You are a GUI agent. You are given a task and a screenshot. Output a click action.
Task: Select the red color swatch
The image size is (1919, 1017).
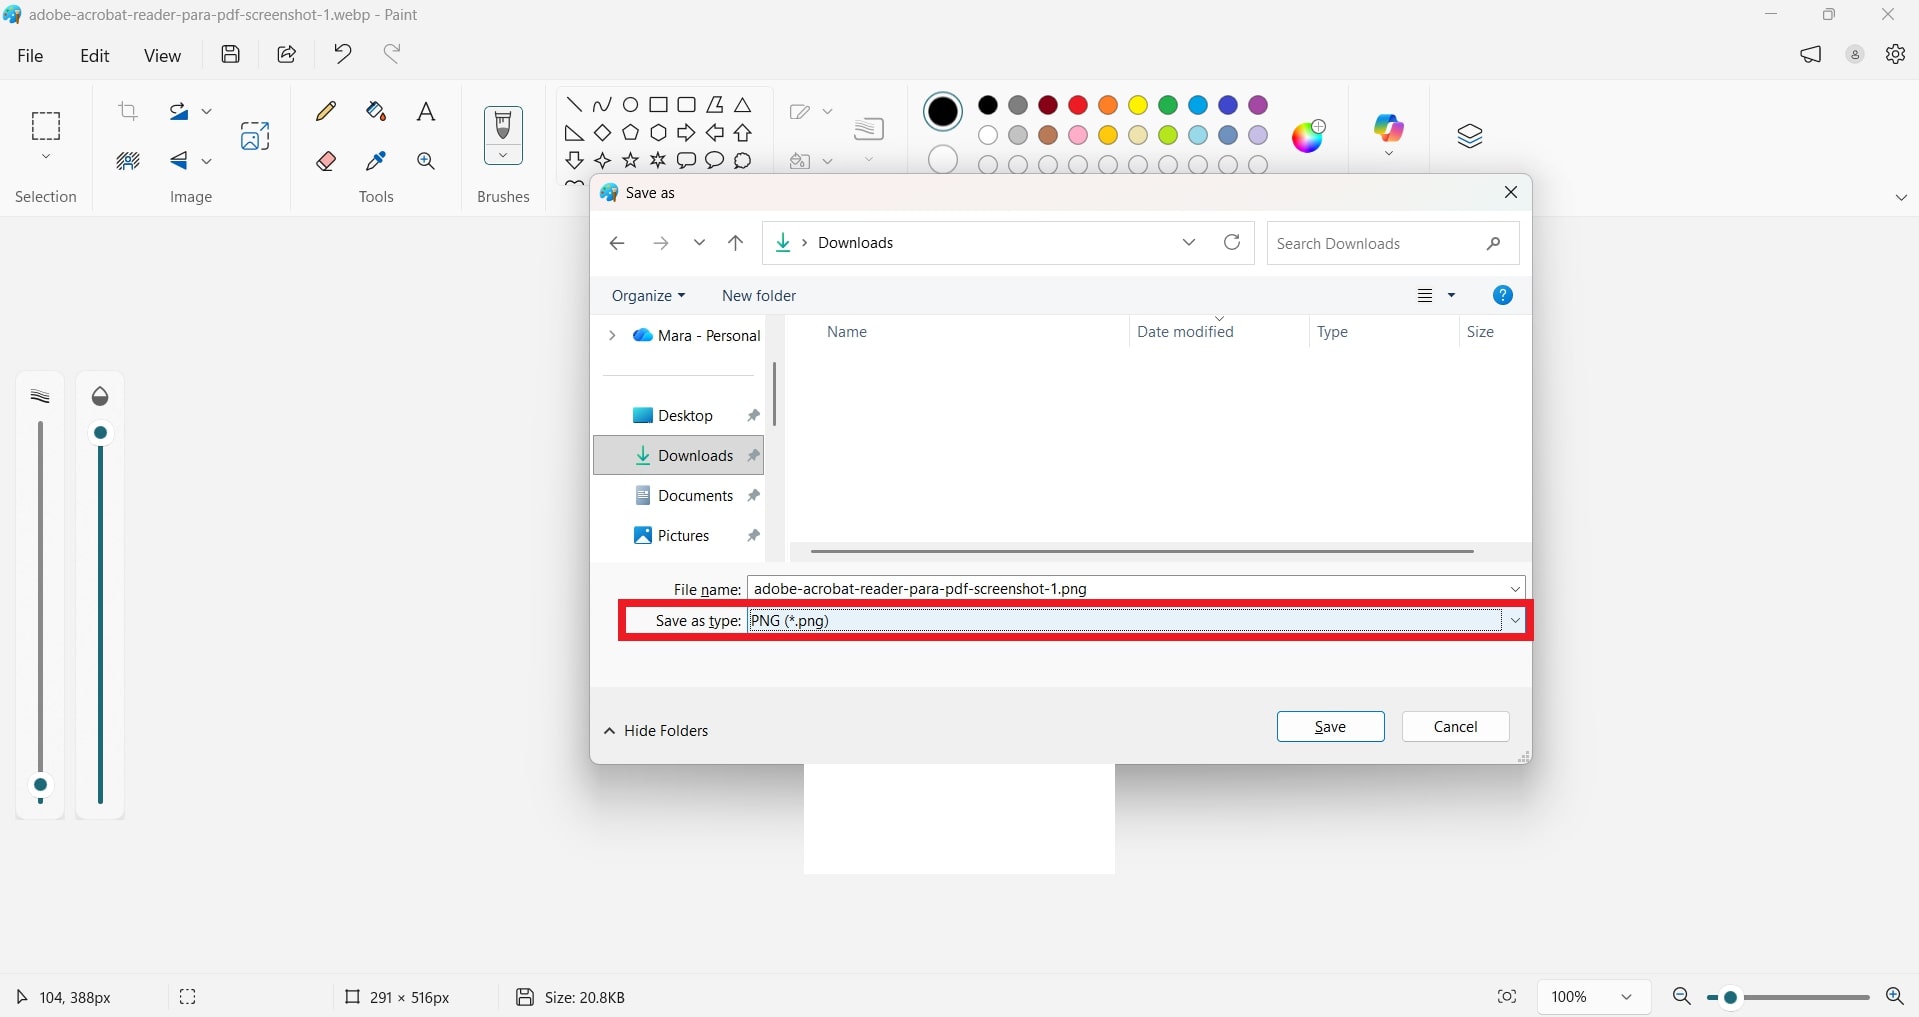[x=1078, y=105]
